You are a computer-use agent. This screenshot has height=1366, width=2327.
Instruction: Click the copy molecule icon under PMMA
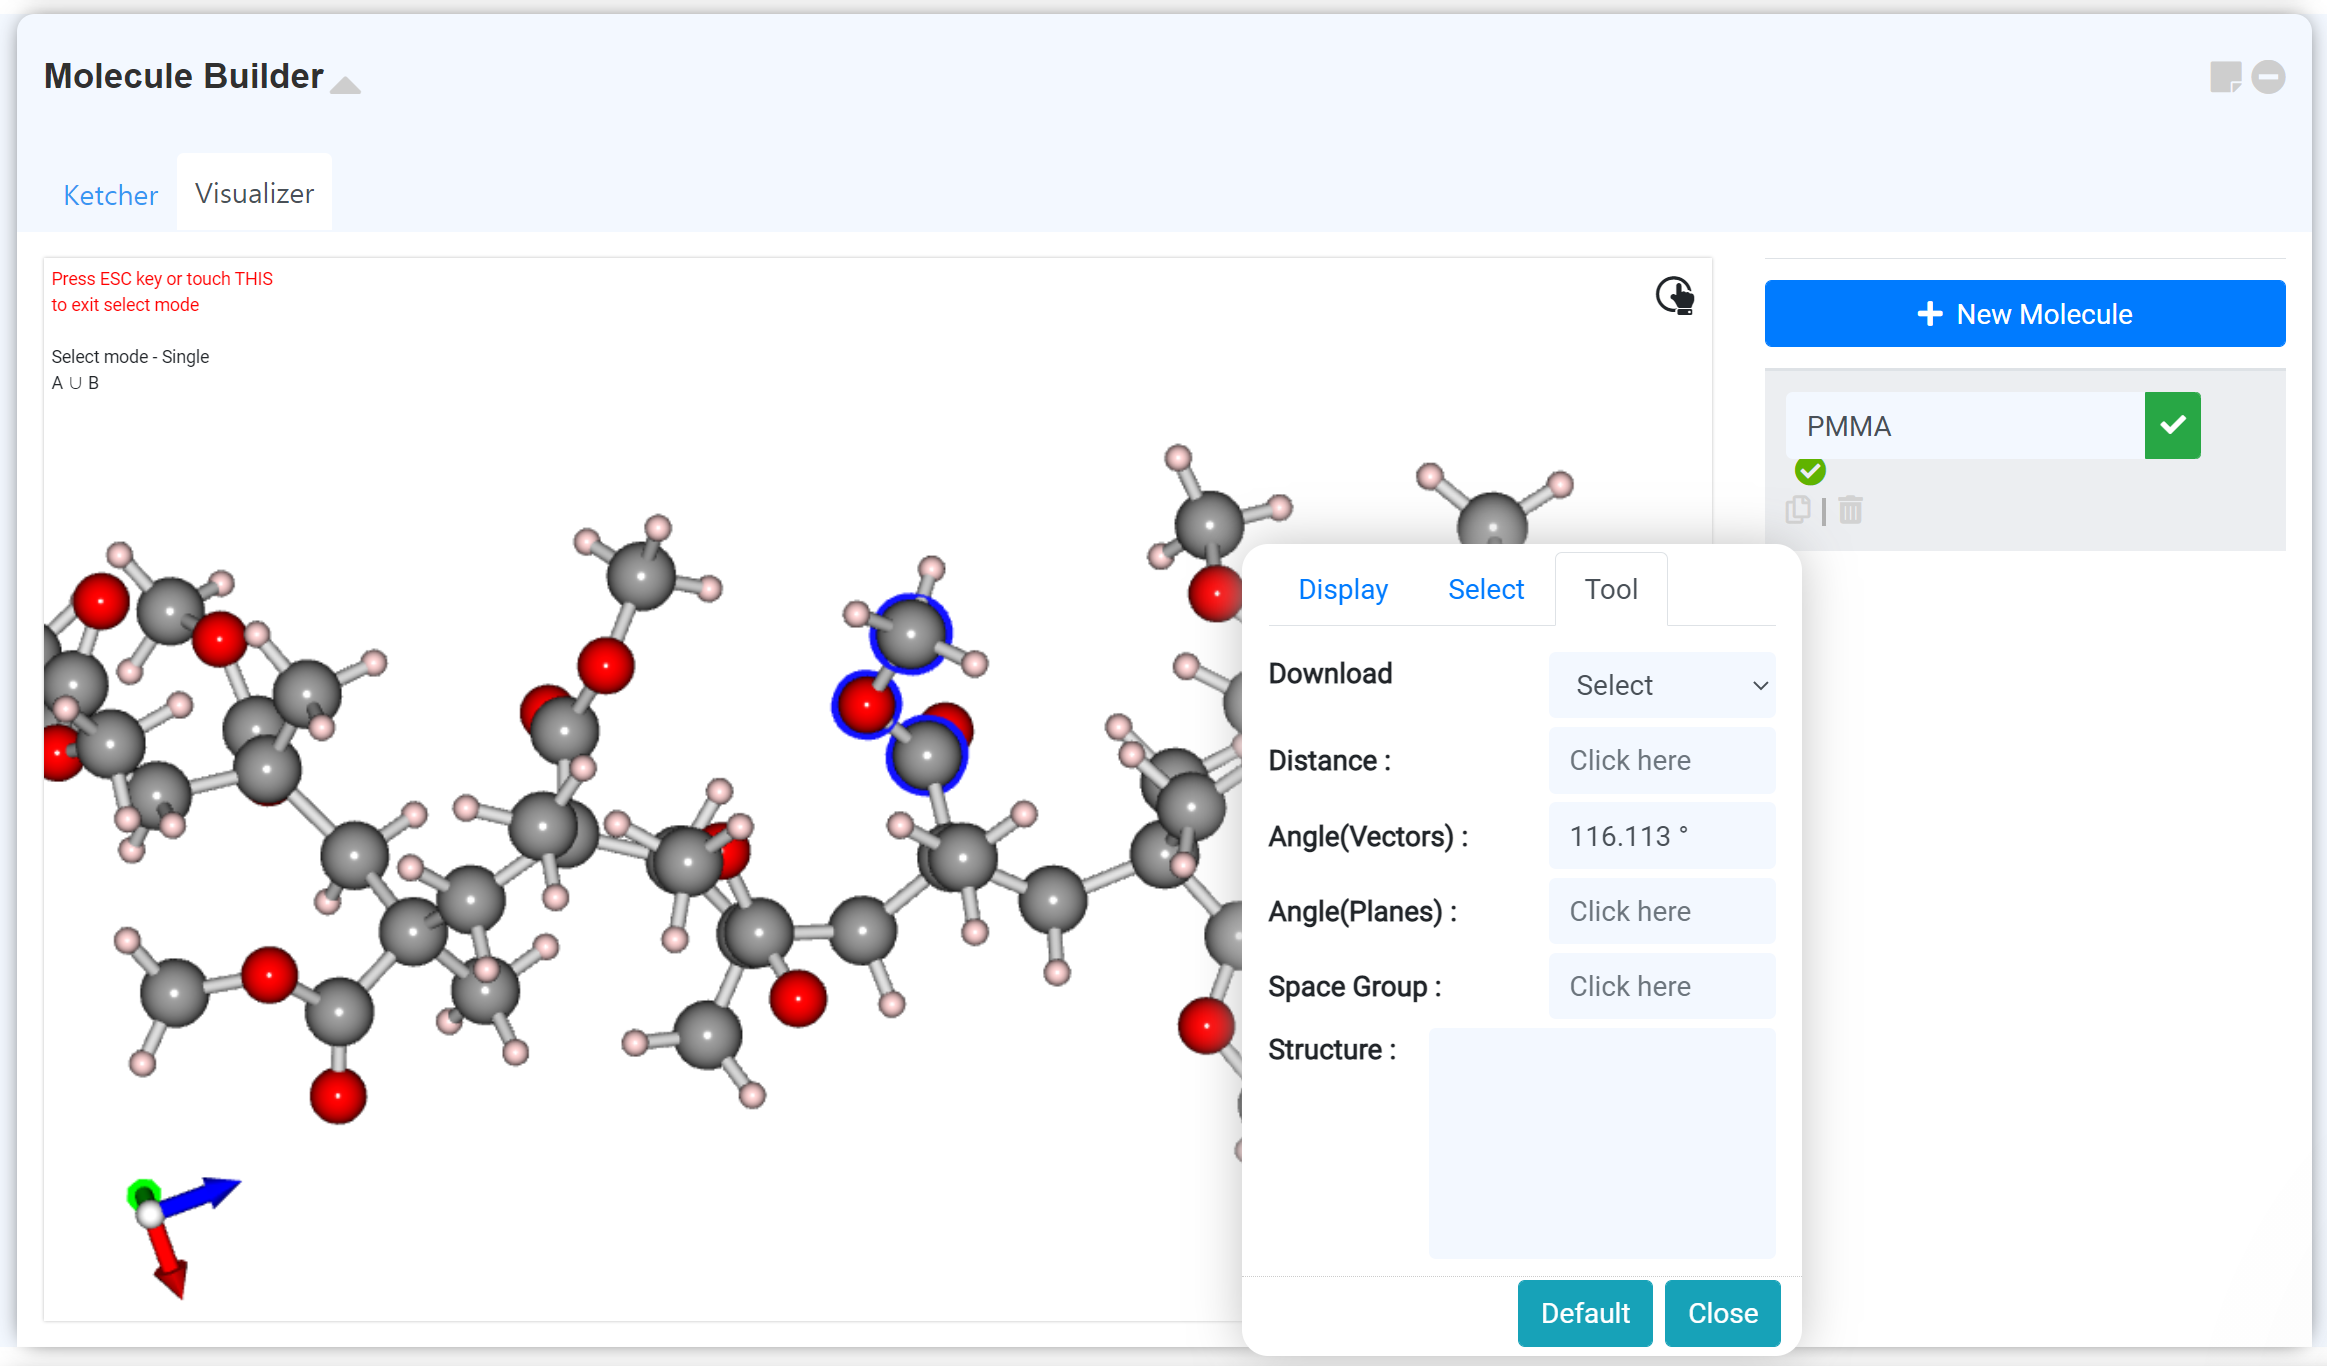coord(1797,510)
